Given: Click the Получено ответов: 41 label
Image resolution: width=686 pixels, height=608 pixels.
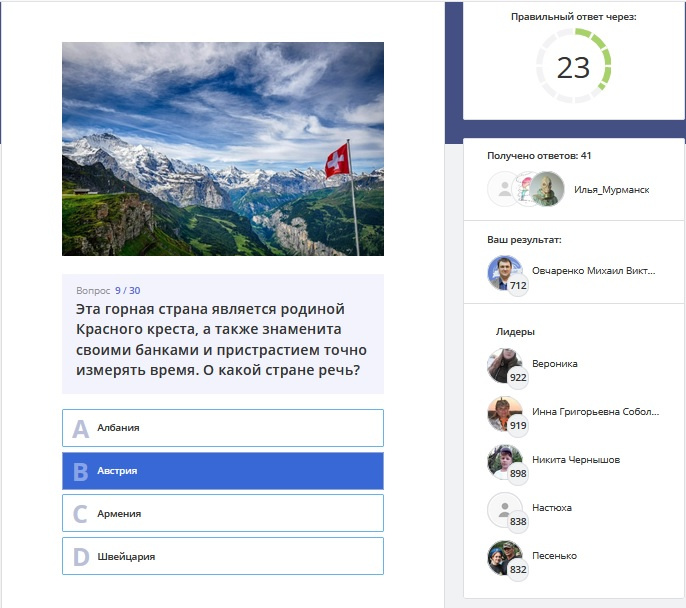Looking at the screenshot, I should pyautogui.click(x=539, y=156).
